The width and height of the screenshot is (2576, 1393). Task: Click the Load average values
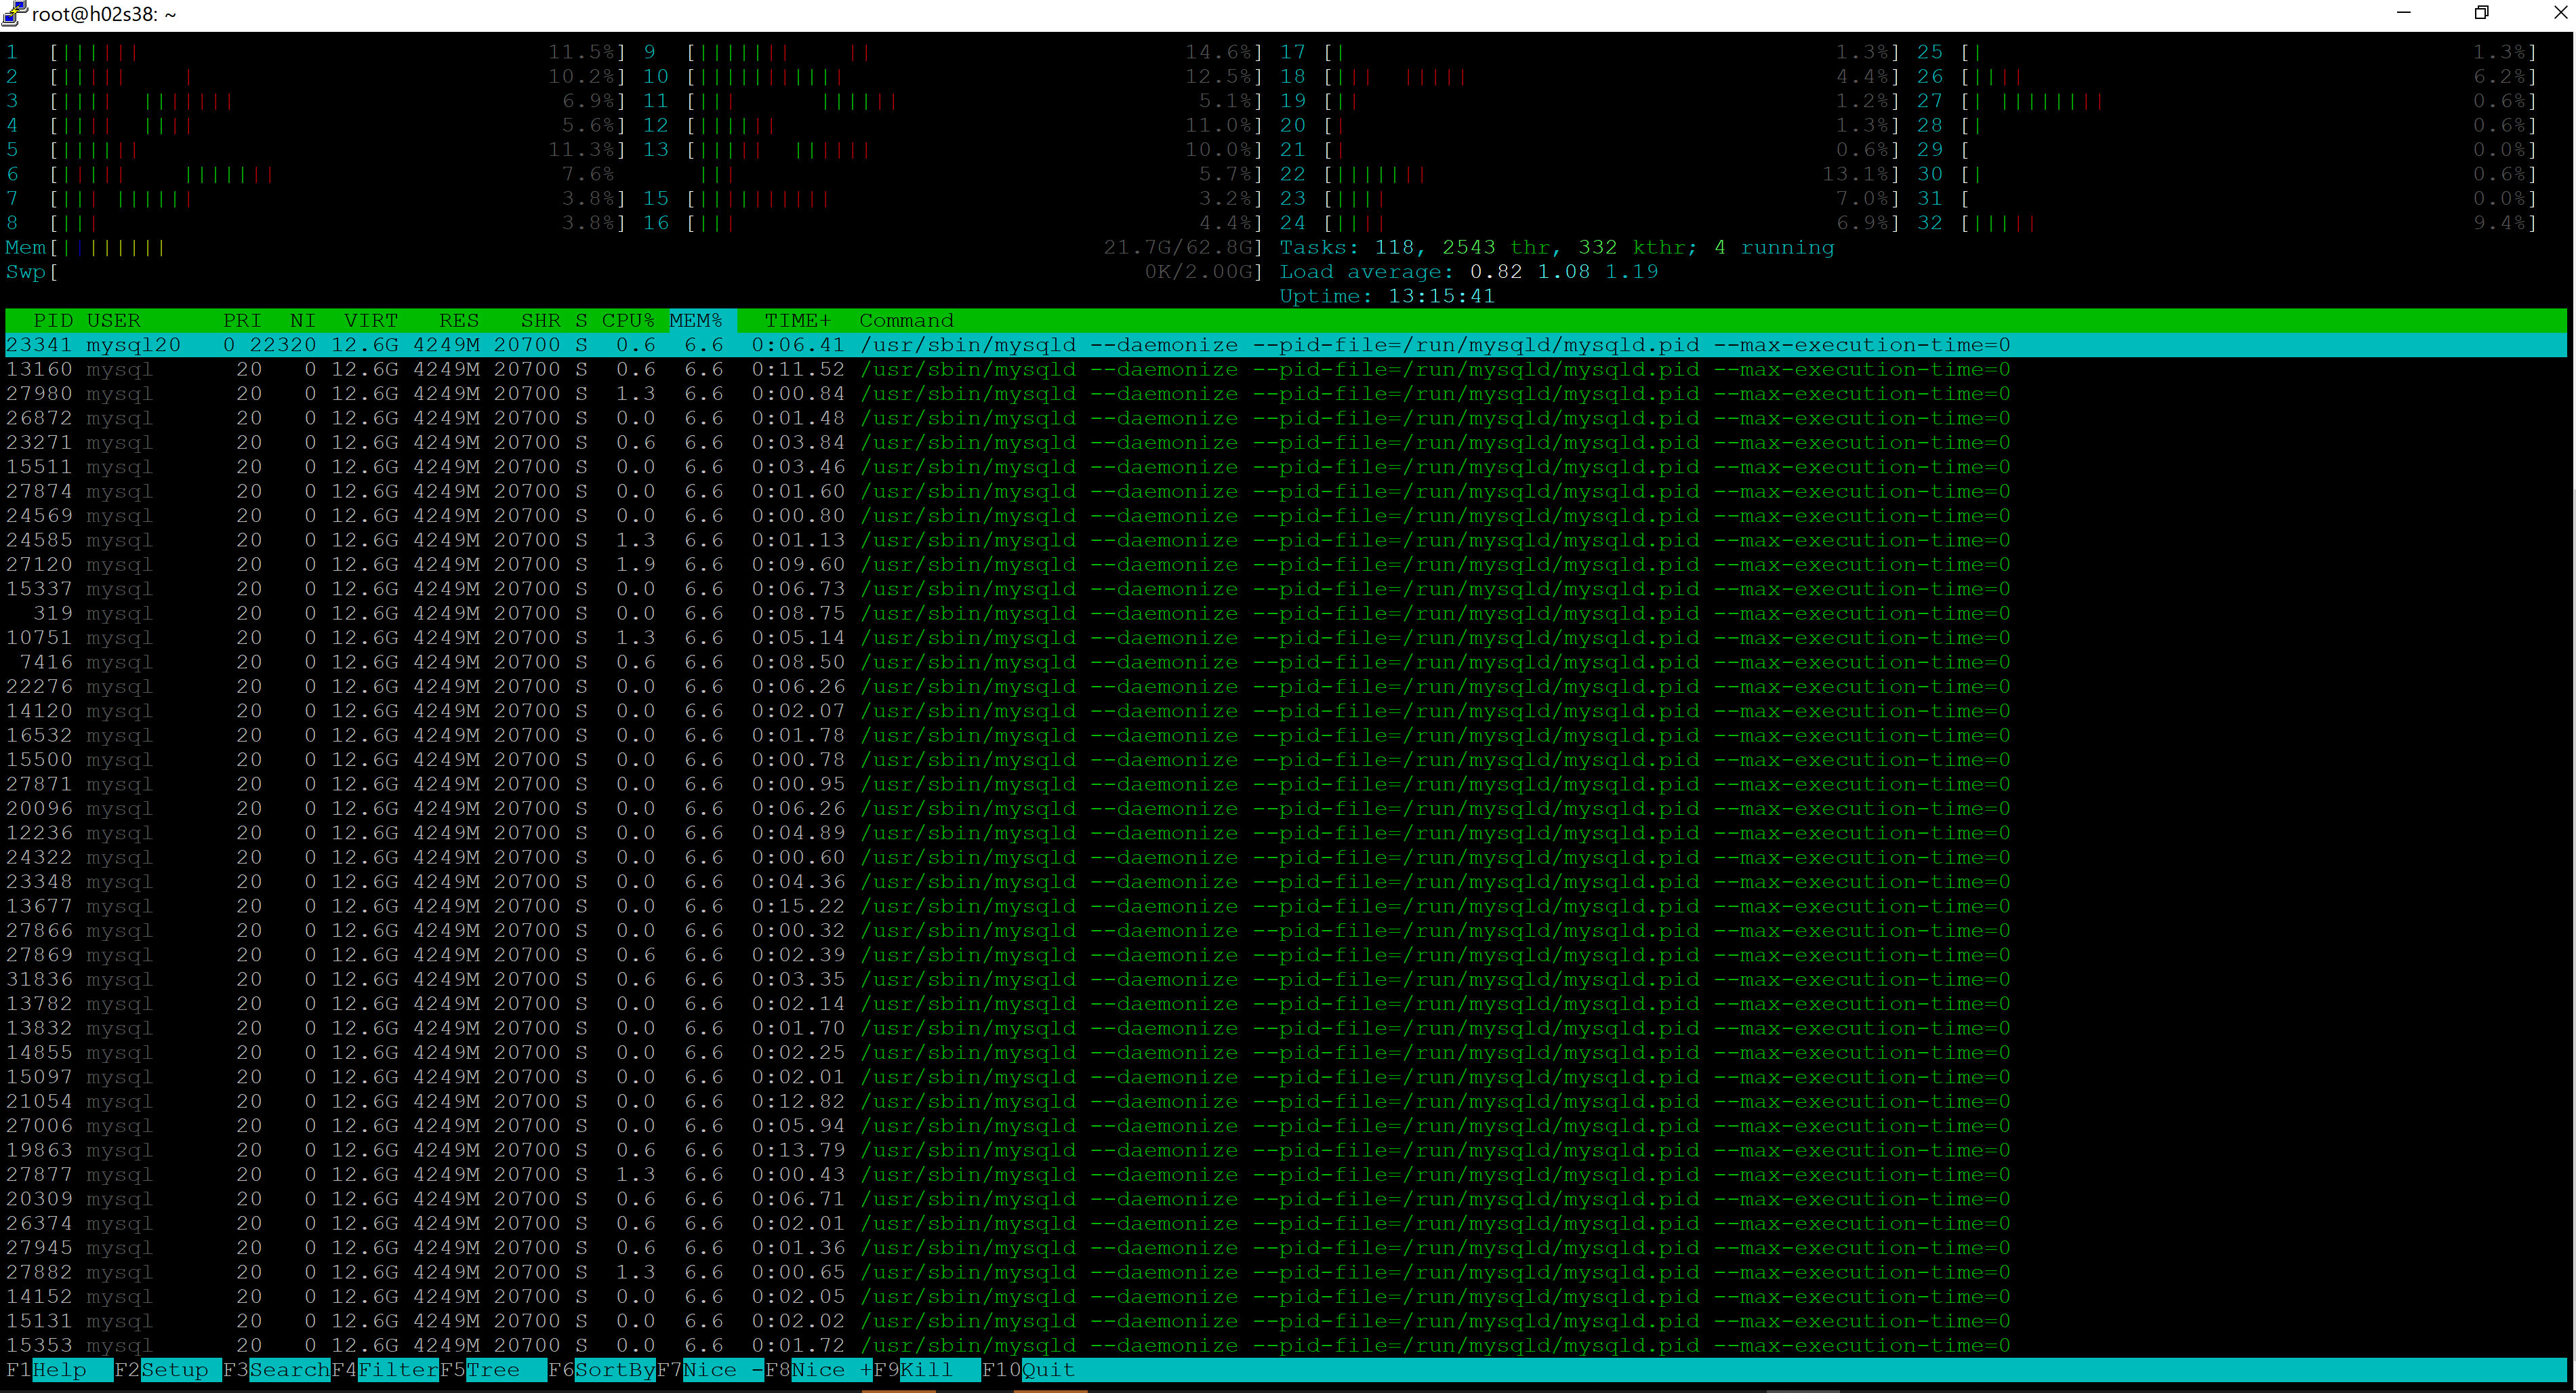(1564, 272)
